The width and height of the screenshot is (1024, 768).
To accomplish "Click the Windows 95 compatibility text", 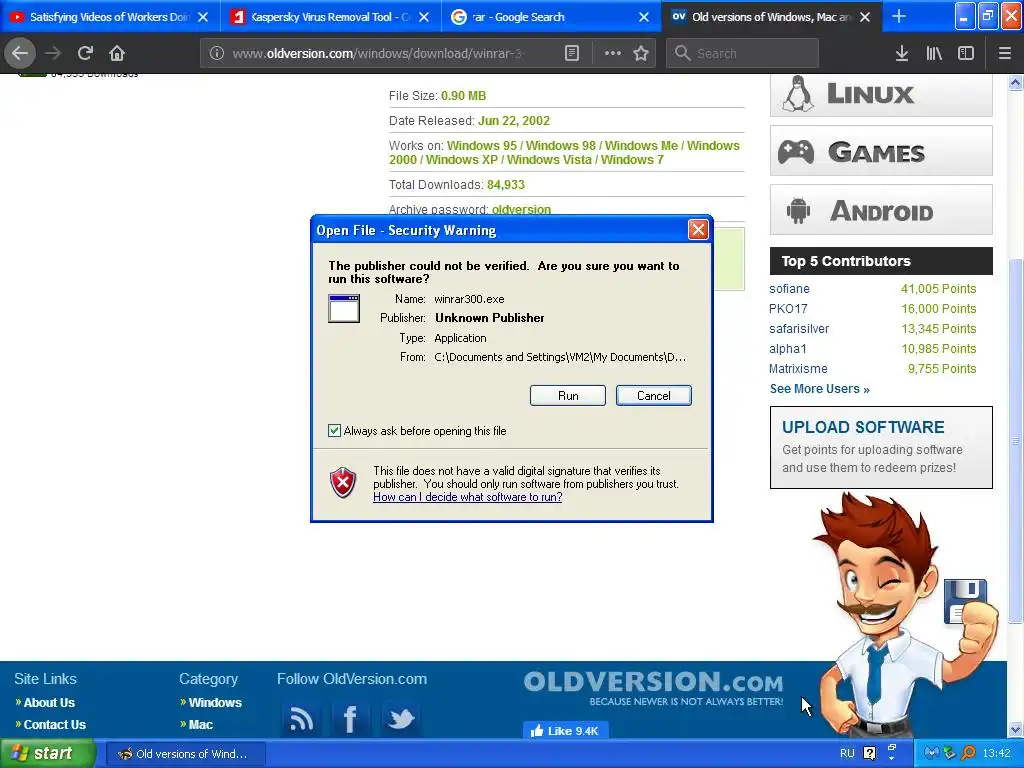I will point(481,146).
